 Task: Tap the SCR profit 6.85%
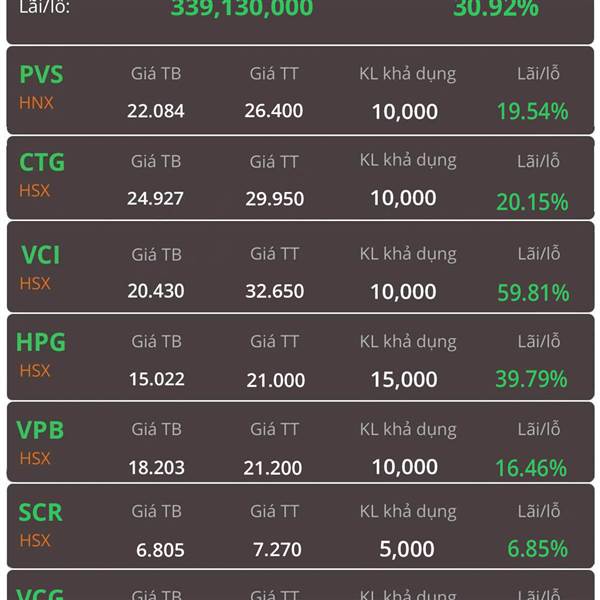(537, 549)
